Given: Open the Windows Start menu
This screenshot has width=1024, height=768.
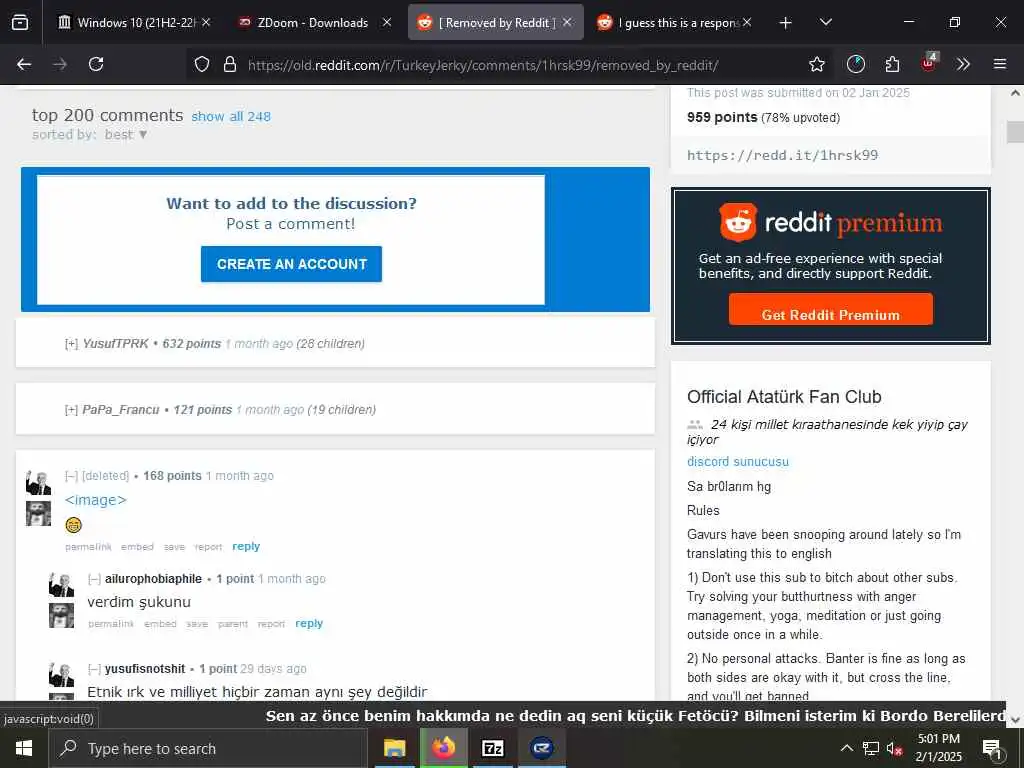Looking at the screenshot, I should click(x=24, y=748).
